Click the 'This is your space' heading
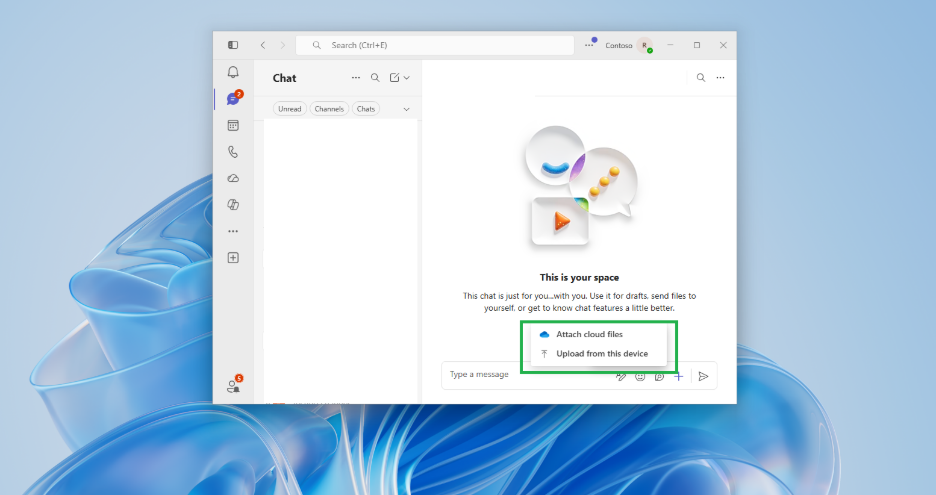The height and width of the screenshot is (495, 936). (579, 277)
